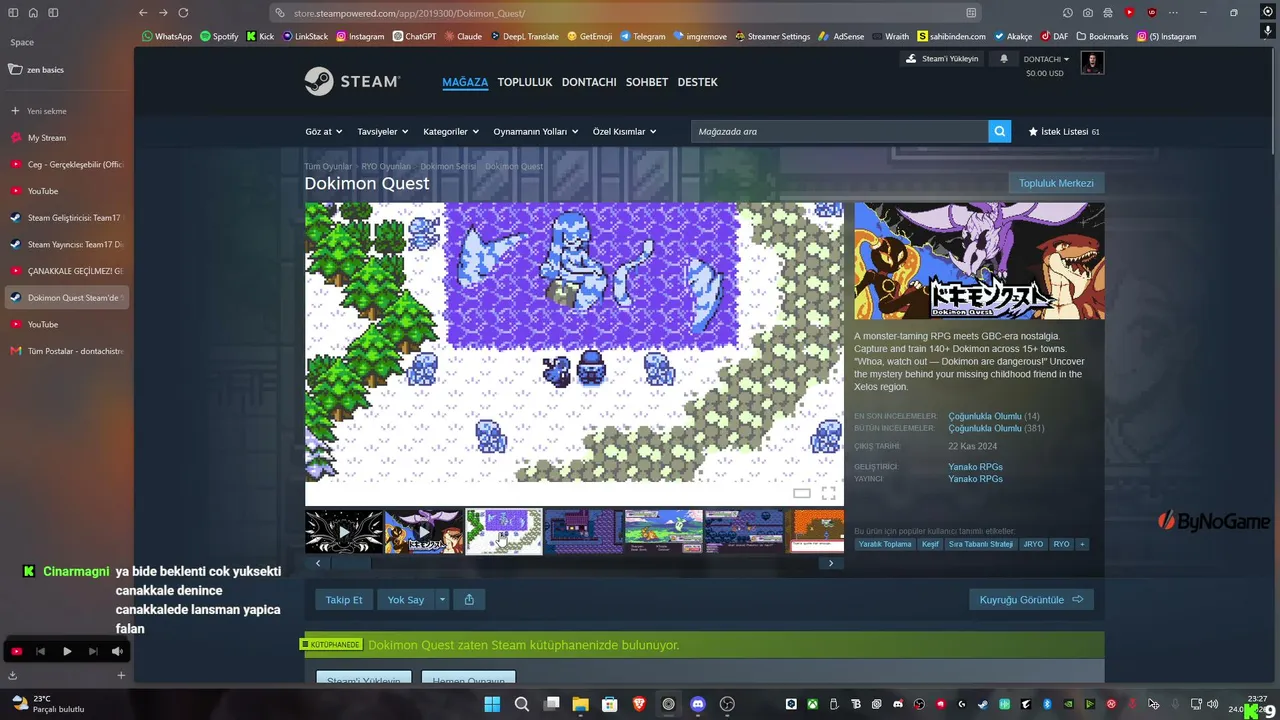The height and width of the screenshot is (720, 1280).
Task: Open the Topluluk Merkezi button
Action: [1056, 183]
